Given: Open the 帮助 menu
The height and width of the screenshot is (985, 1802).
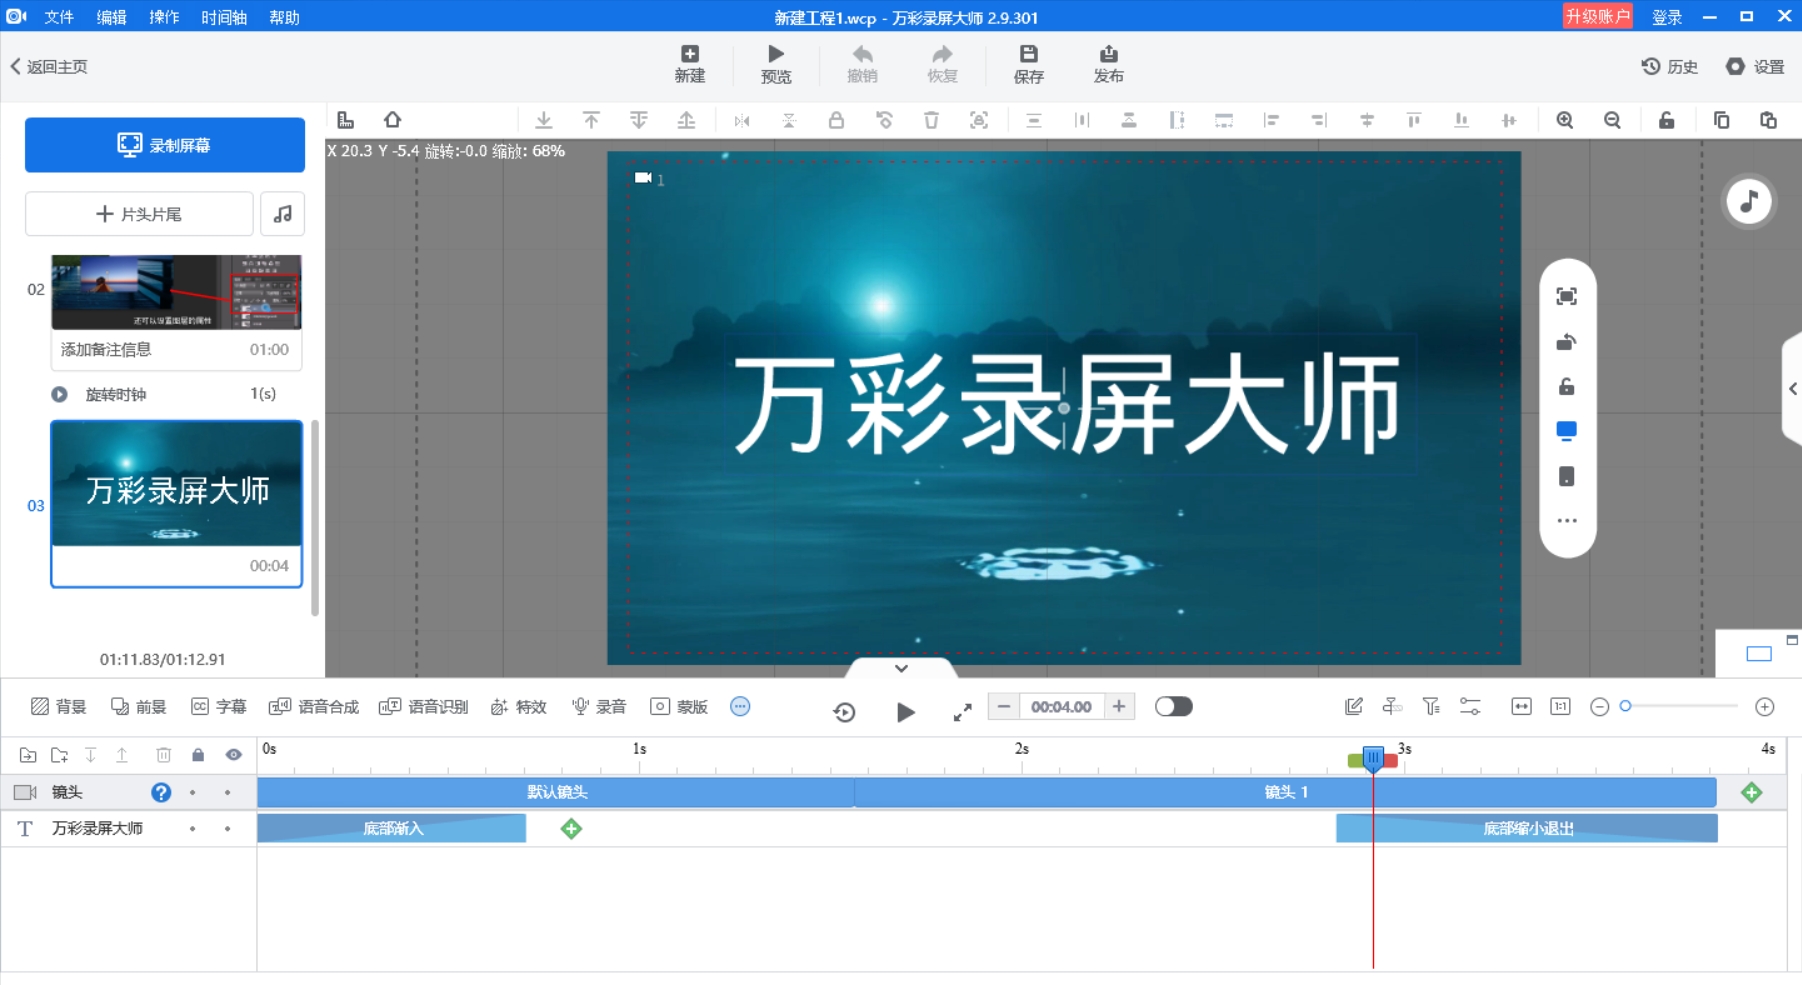Looking at the screenshot, I should coord(284,17).
